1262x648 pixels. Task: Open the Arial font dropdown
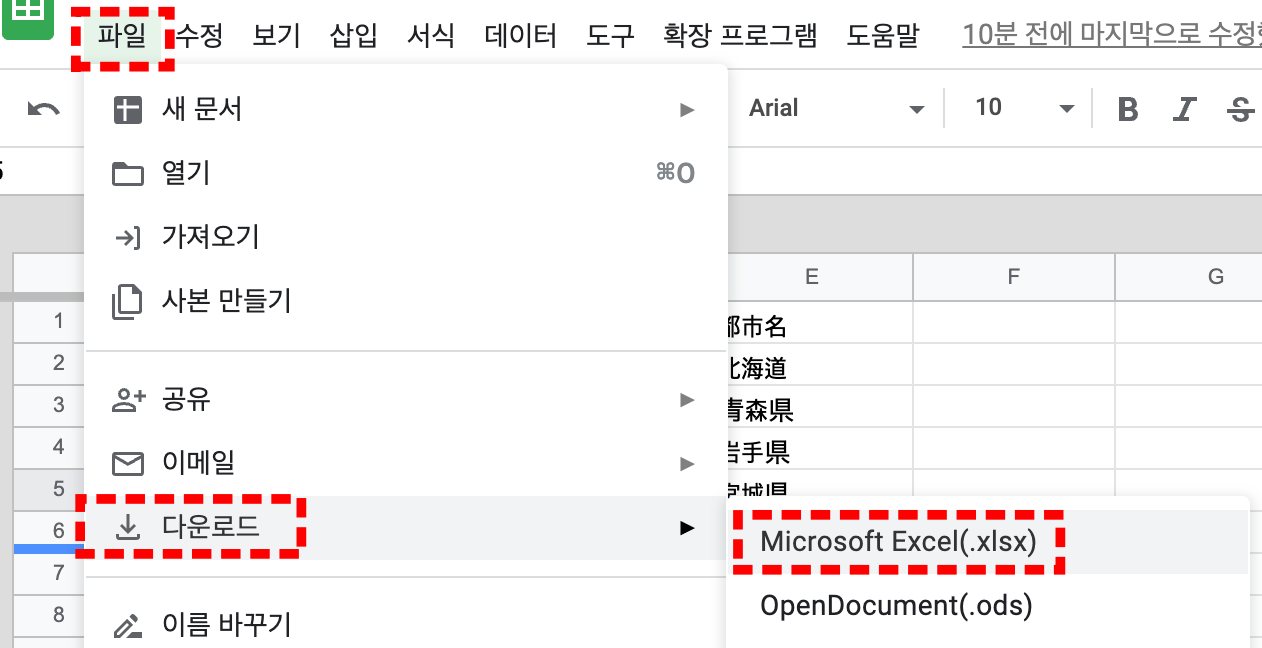click(836, 108)
